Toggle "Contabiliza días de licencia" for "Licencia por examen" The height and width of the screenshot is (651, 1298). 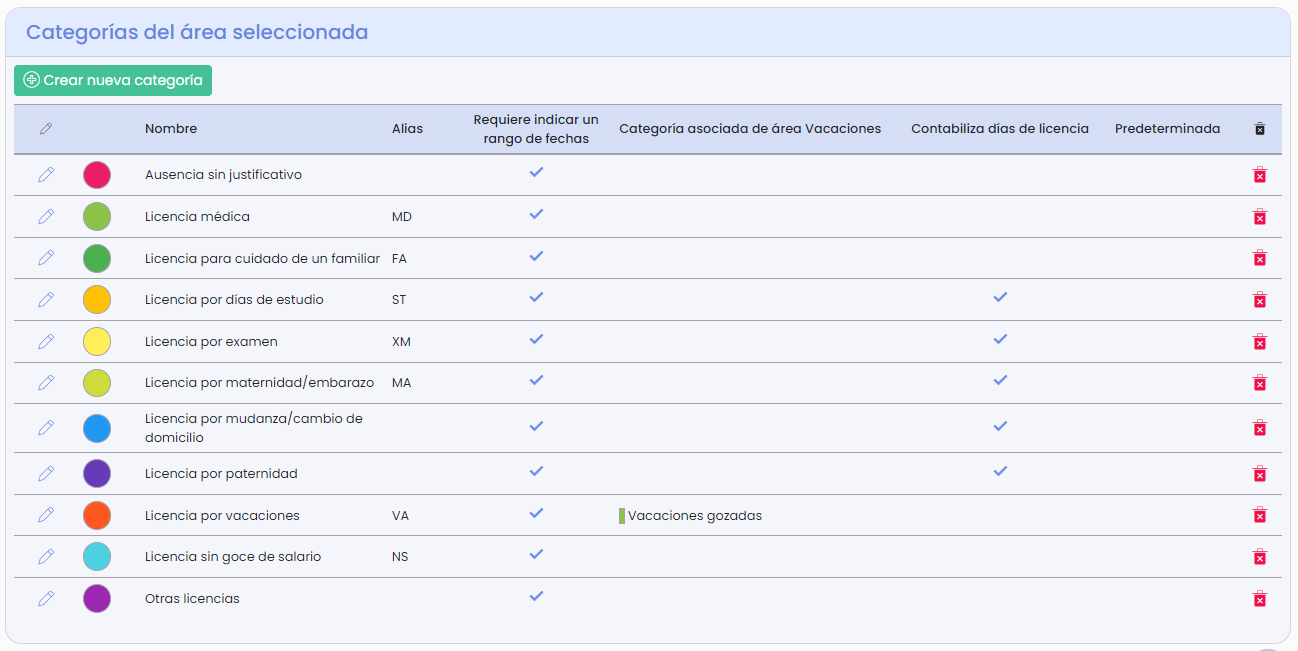(1000, 340)
